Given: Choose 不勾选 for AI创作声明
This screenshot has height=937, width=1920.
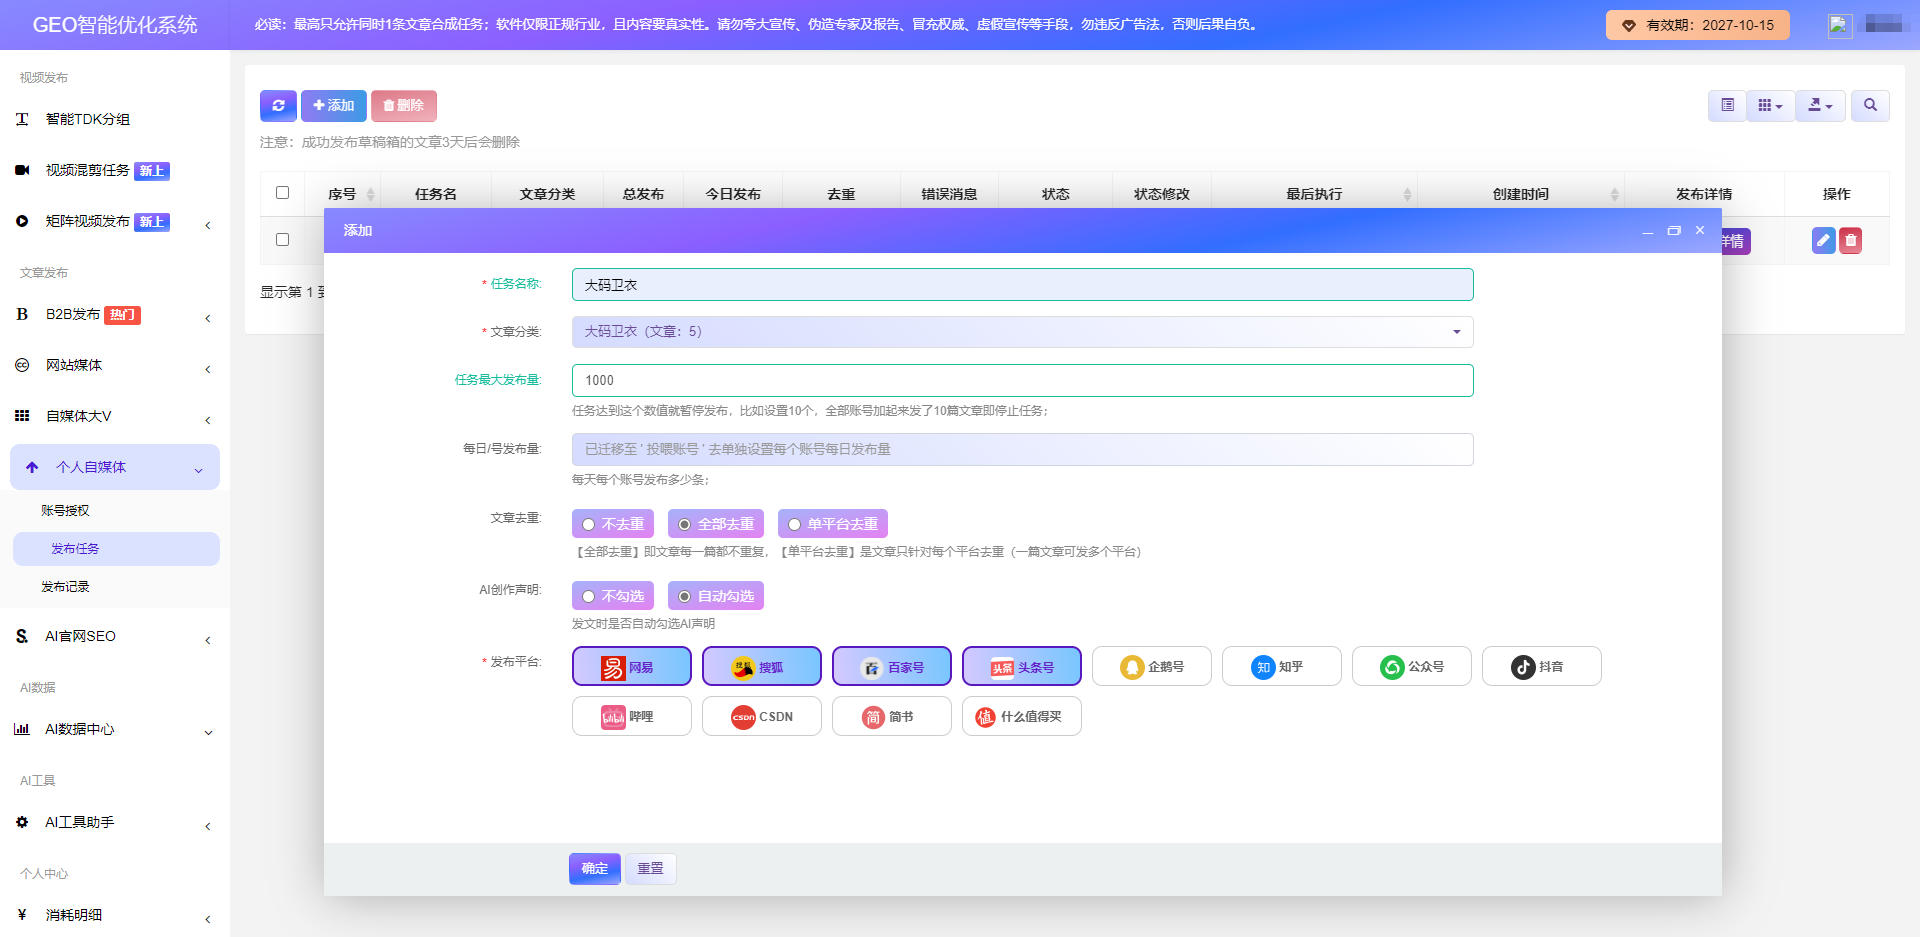Looking at the screenshot, I should (x=613, y=596).
